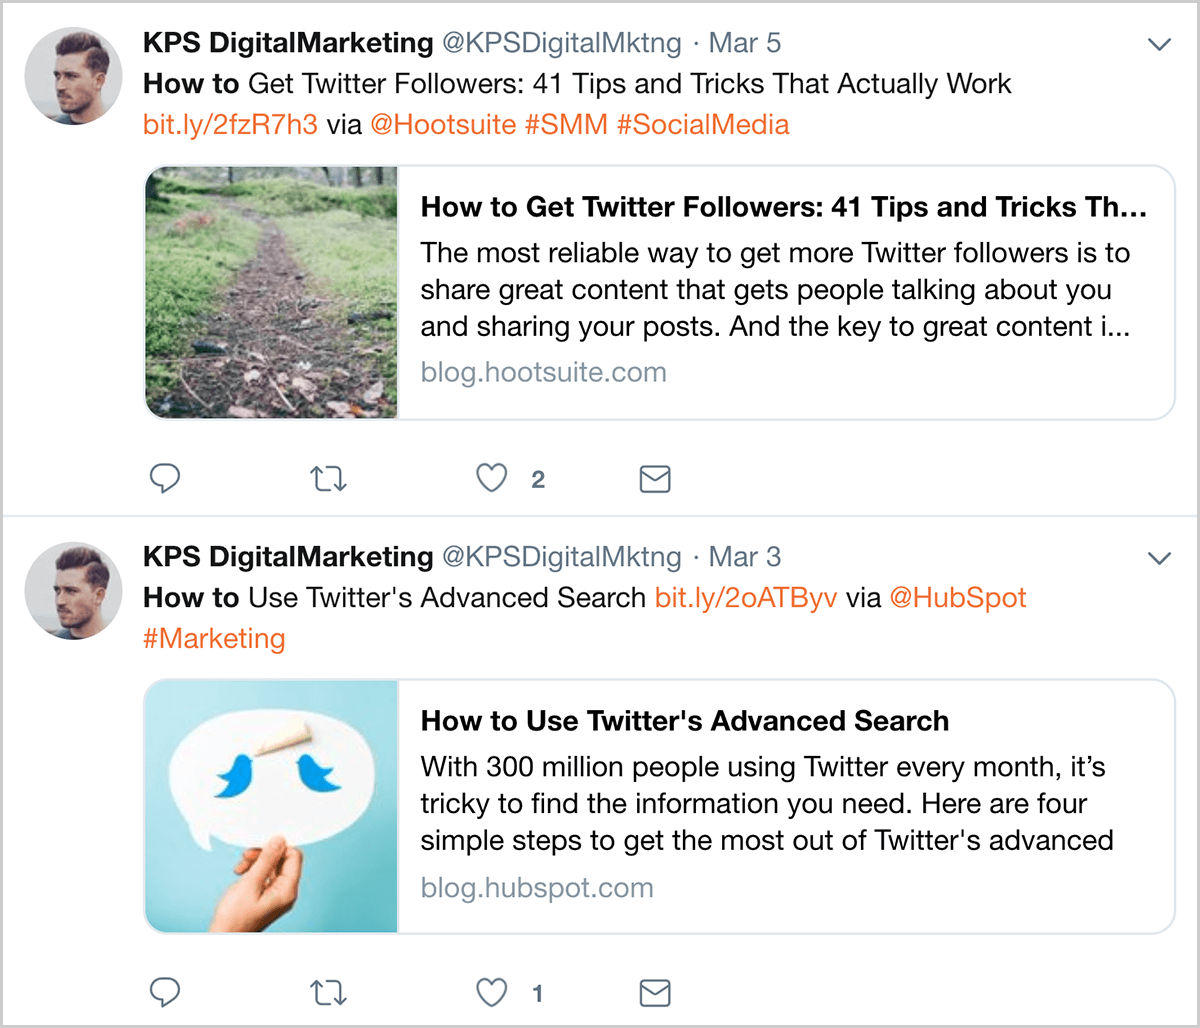
Task: Like the tweet with 1 like
Action: [x=491, y=992]
